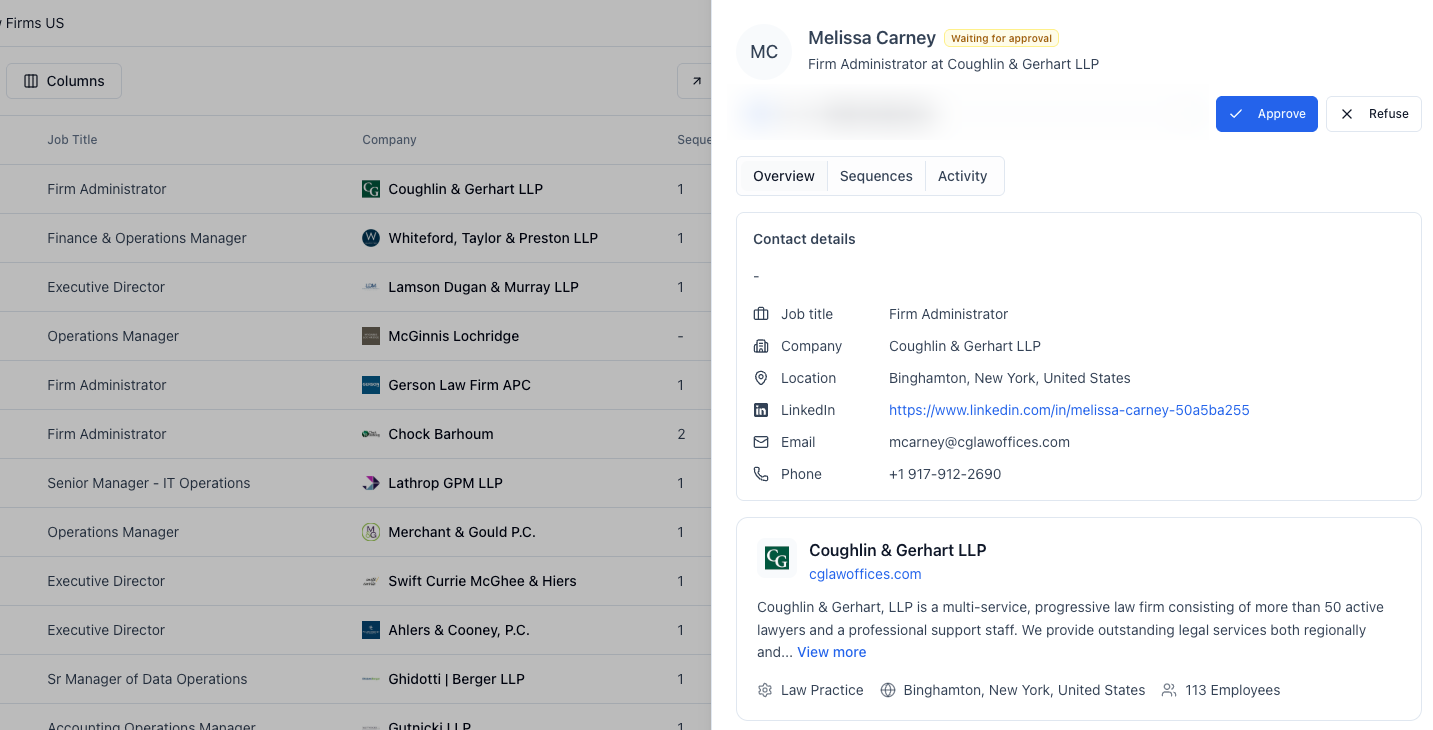This screenshot has width=1433, height=730.
Task: Select Finance & Operations Manager job title
Action: tap(147, 238)
